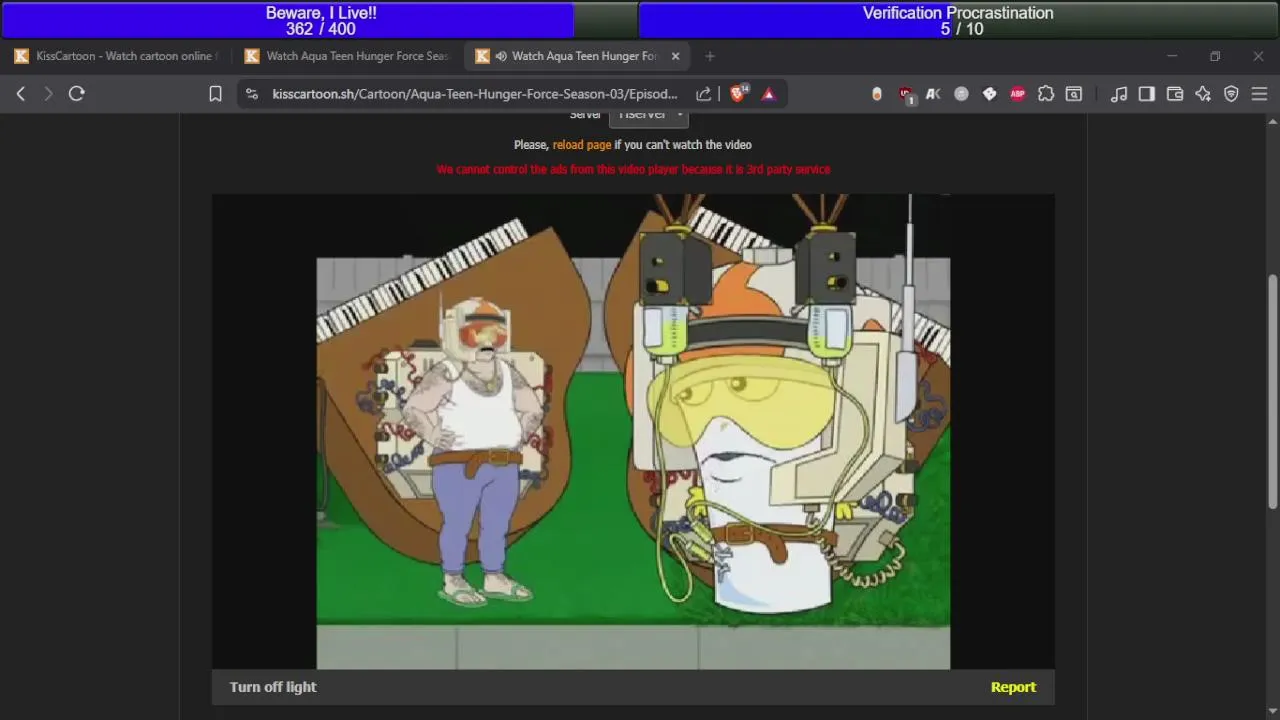Click the 'Verification Procrastination' progress bar
The width and height of the screenshot is (1280, 720).
[x=959, y=20]
